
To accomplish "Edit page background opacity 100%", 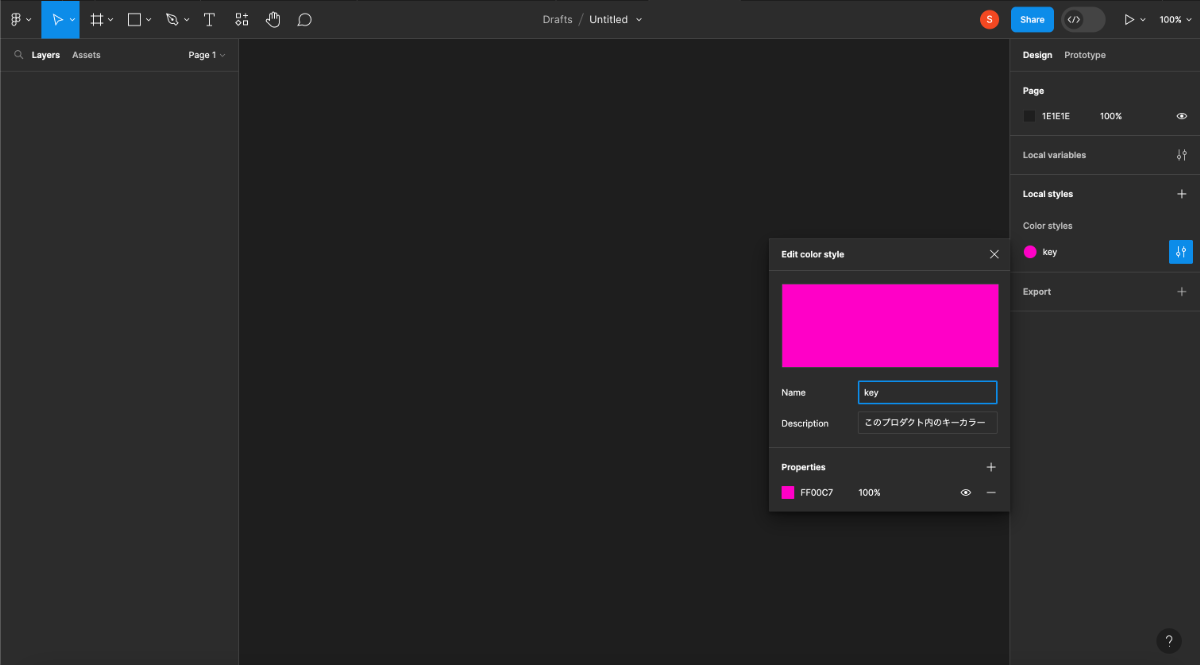I will point(1111,116).
